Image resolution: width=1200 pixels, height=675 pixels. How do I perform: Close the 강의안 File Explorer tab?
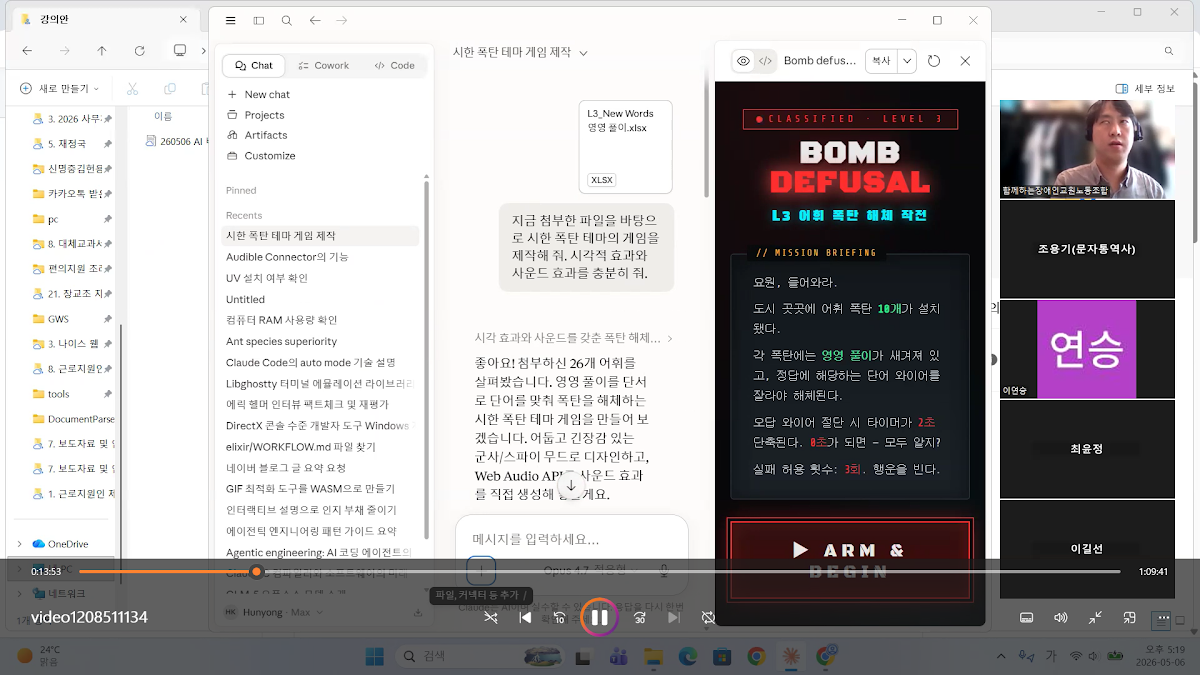(x=184, y=18)
